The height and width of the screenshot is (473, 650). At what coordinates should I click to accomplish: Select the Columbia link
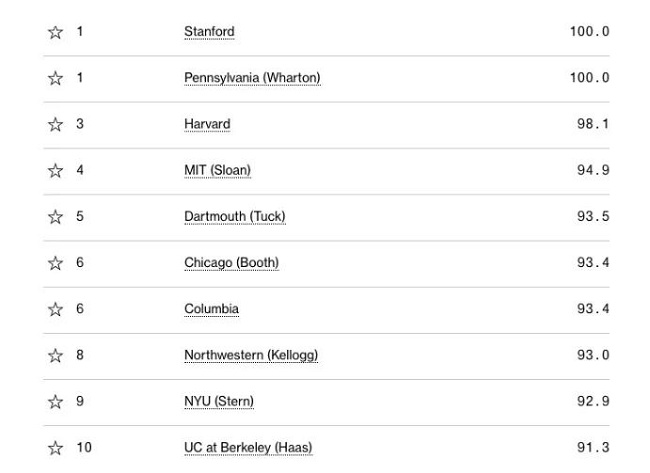(x=211, y=309)
